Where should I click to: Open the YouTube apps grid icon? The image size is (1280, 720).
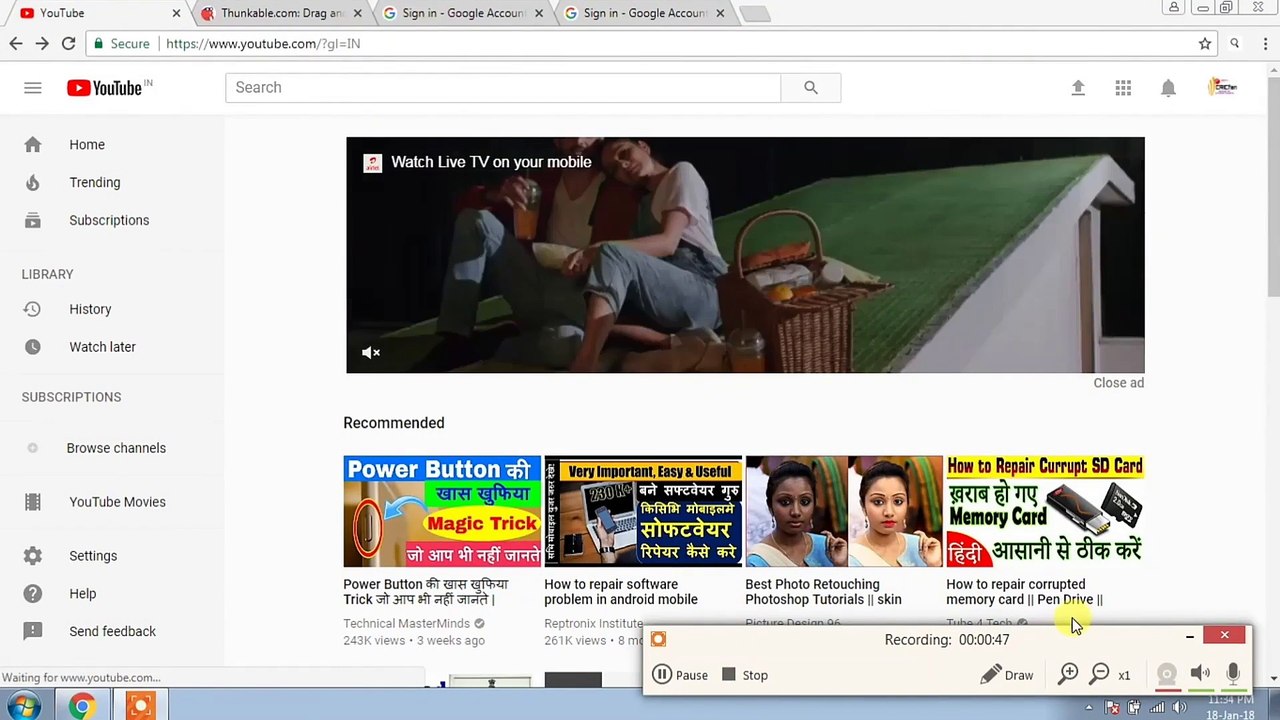[1123, 88]
